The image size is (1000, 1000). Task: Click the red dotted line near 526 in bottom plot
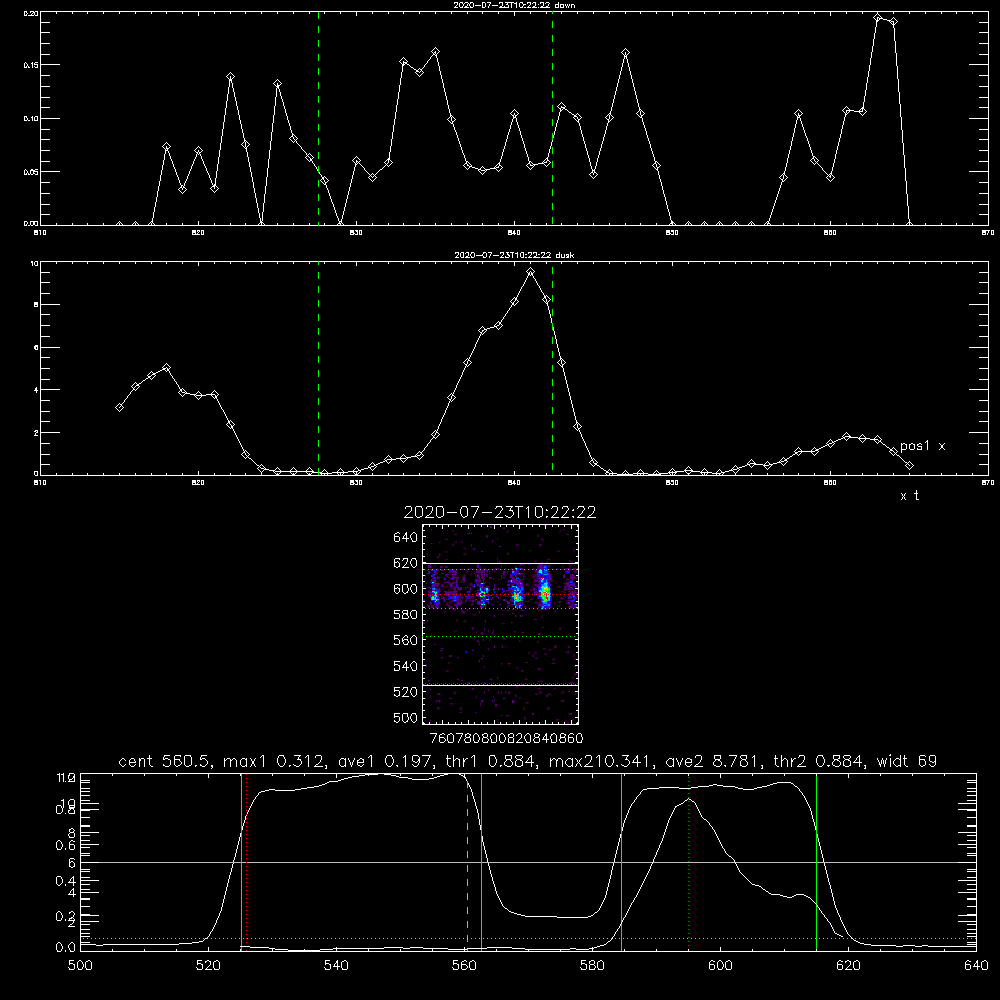coord(247,863)
